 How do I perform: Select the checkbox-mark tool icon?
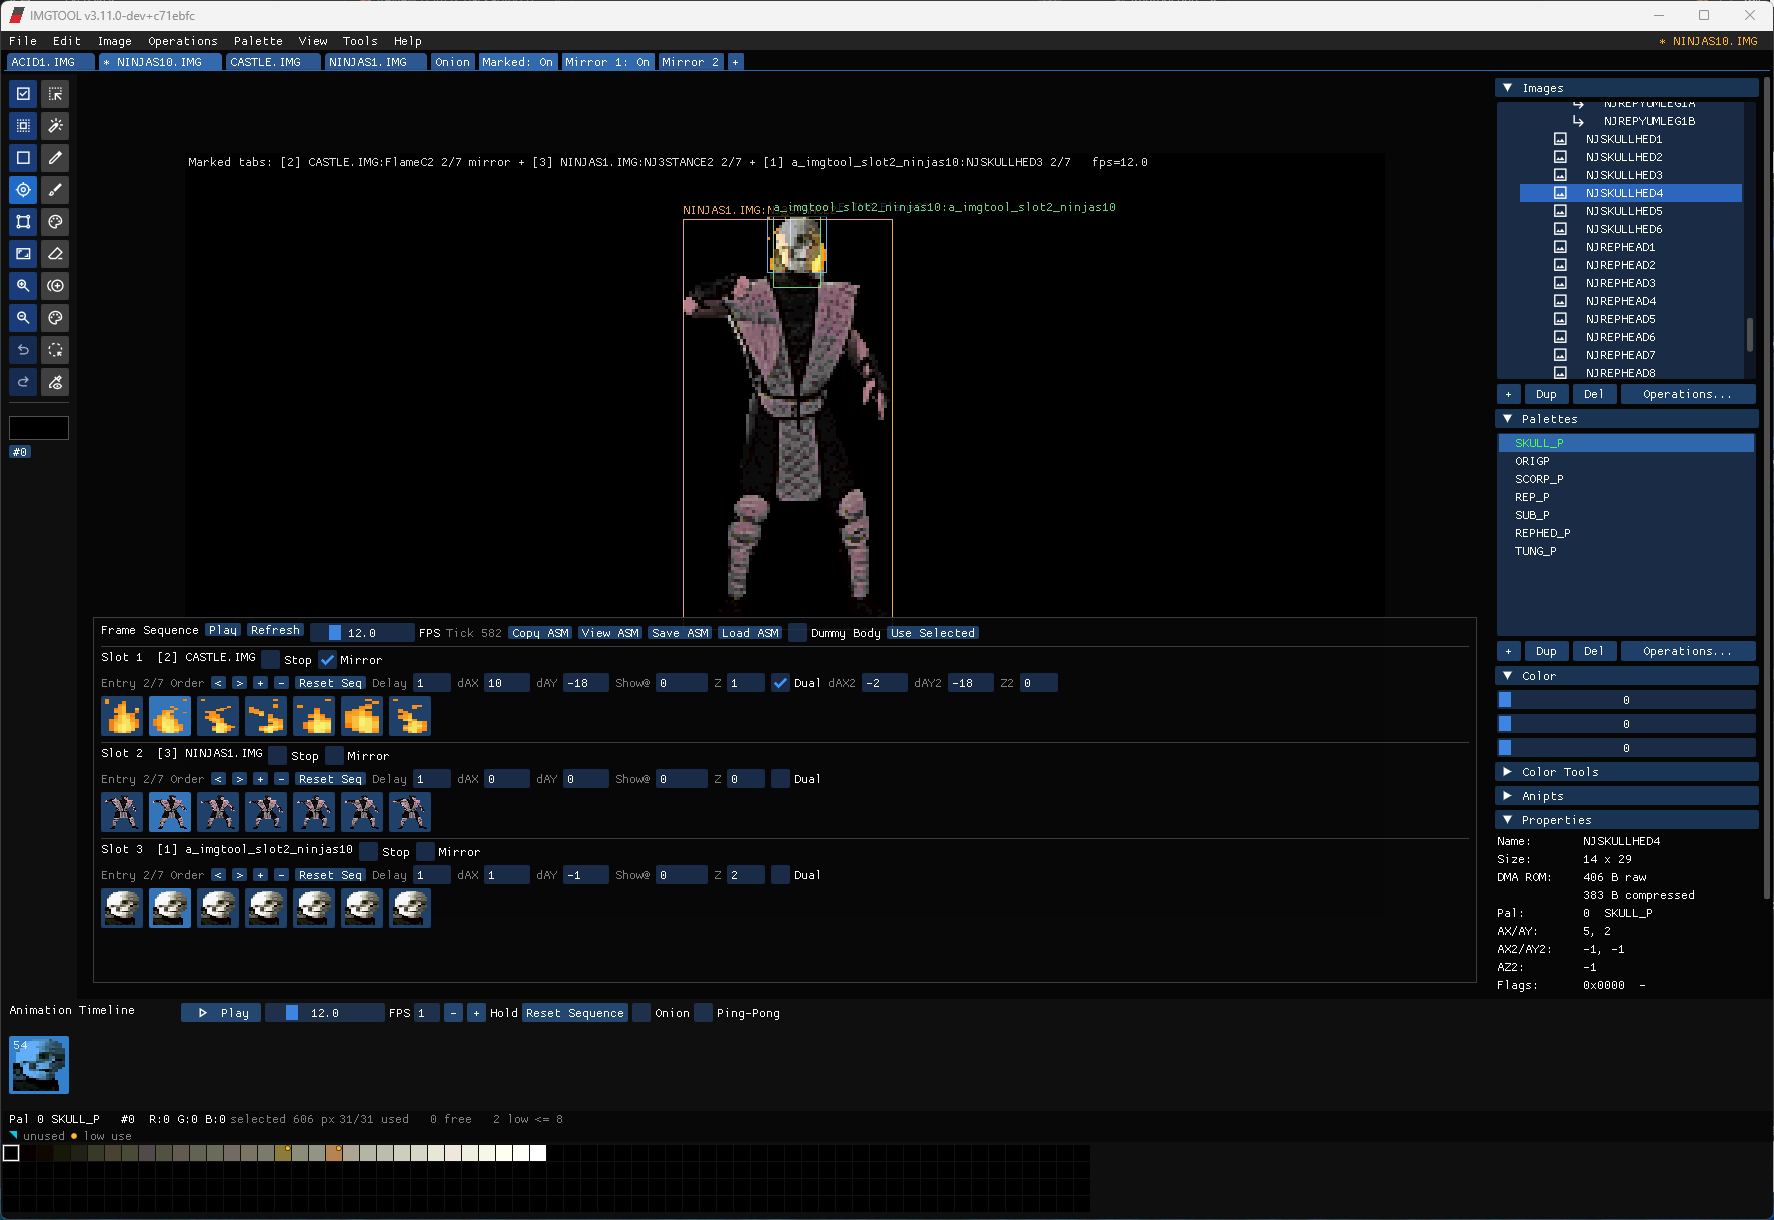click(23, 94)
